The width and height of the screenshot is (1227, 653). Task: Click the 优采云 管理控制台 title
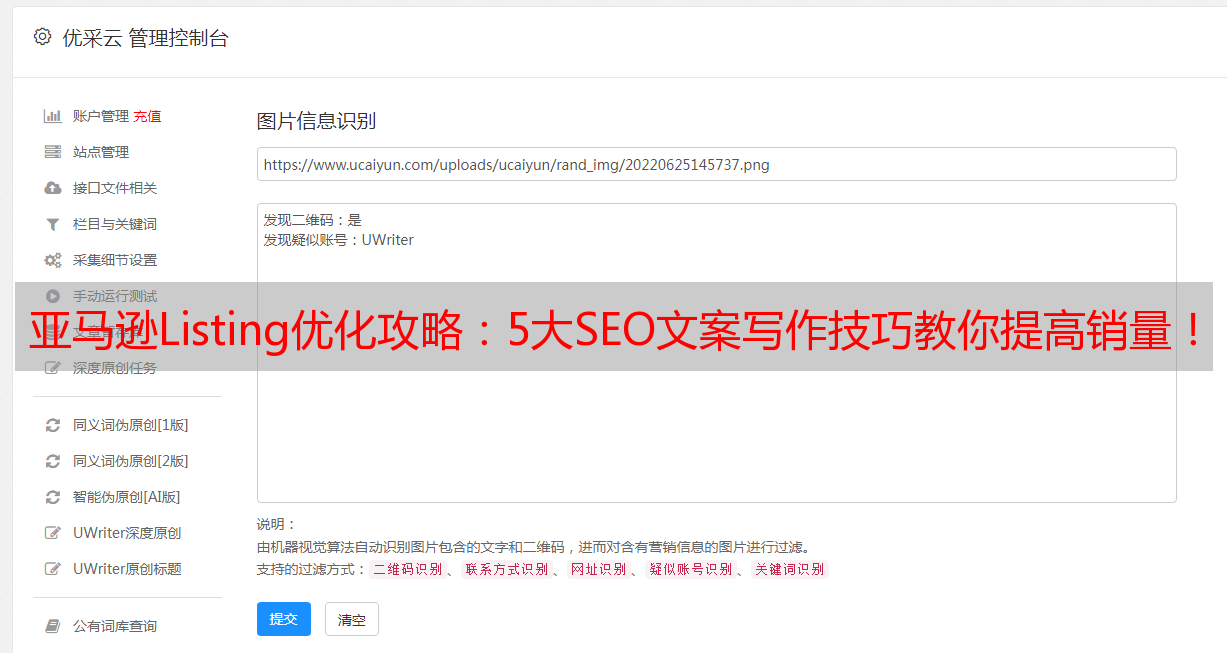pyautogui.click(x=145, y=38)
